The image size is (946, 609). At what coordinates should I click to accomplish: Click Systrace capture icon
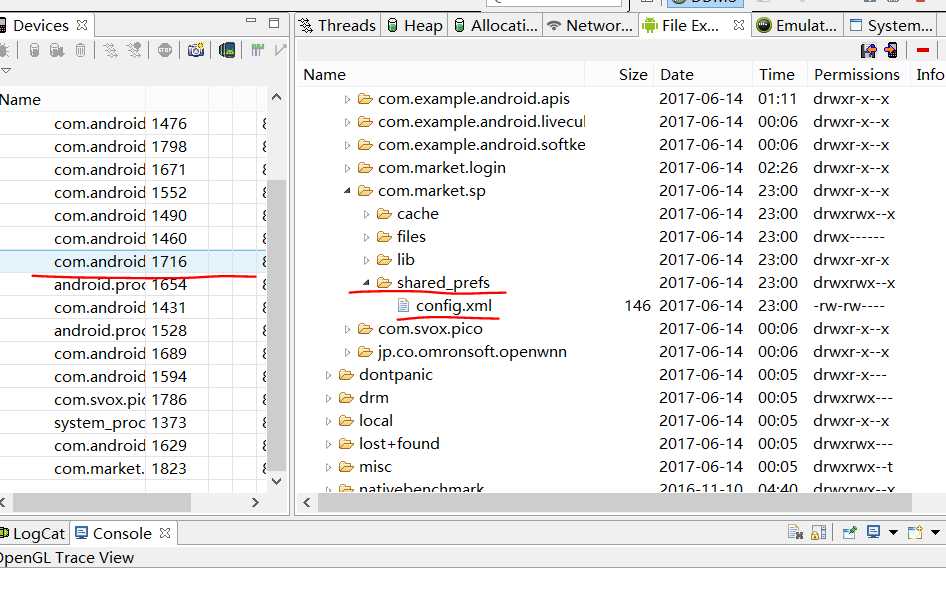click(258, 50)
